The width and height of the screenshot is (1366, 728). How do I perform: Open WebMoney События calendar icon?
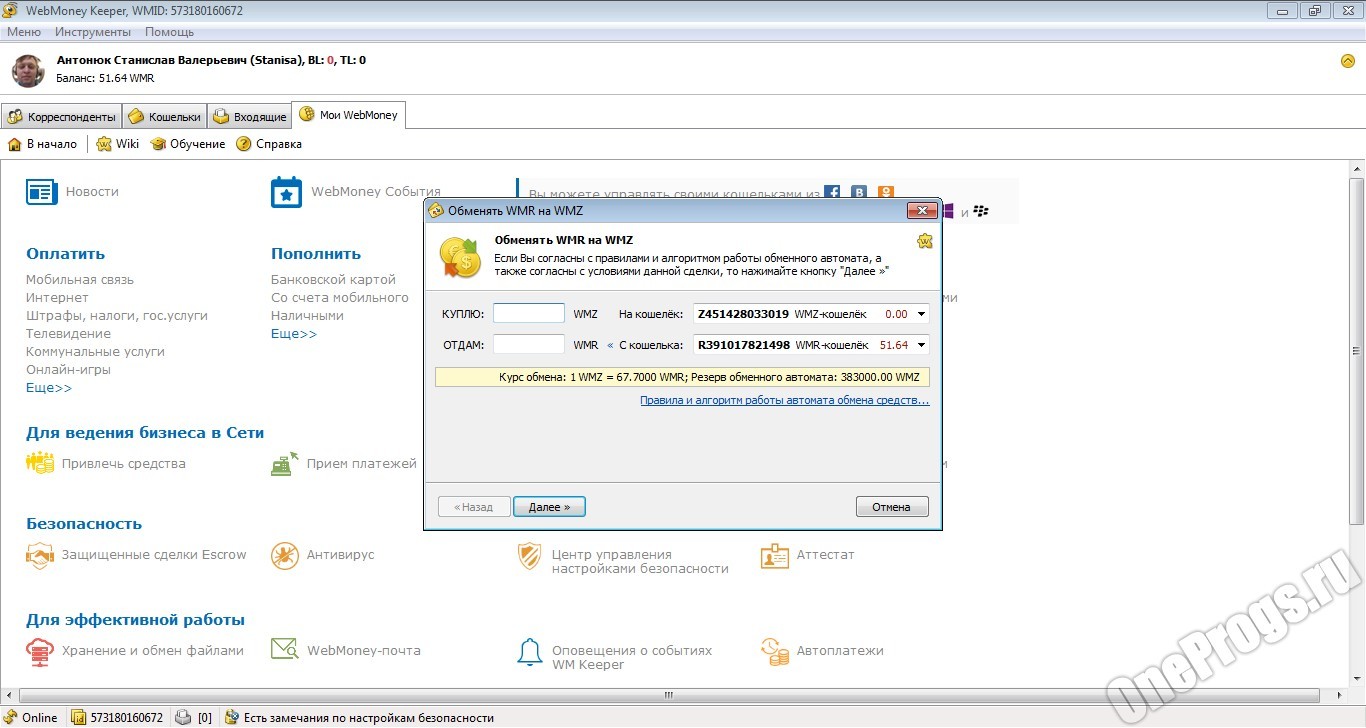[x=287, y=192]
